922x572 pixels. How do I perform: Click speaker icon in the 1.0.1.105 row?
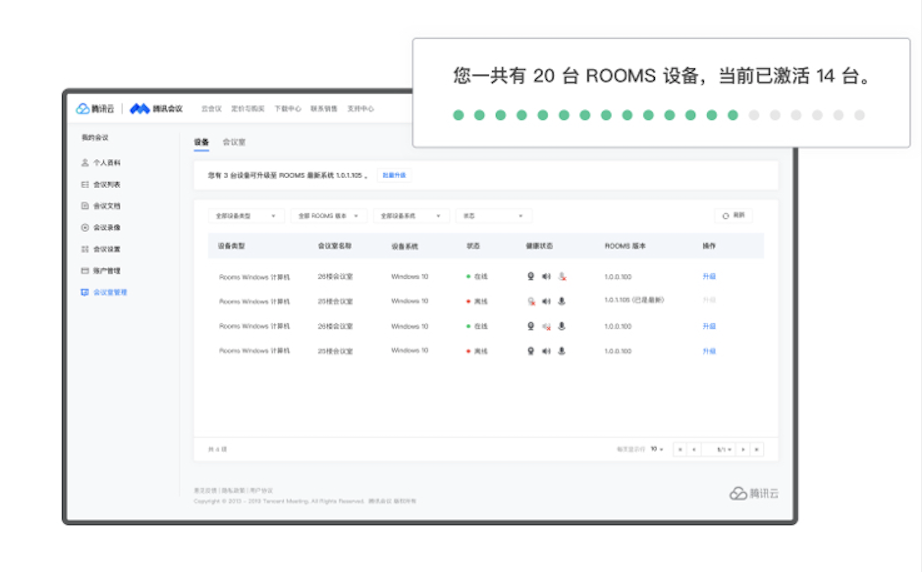(546, 301)
